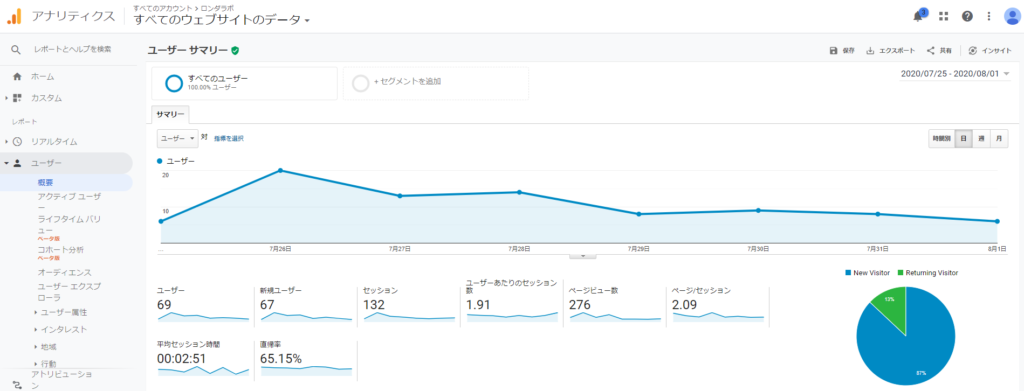Click the green verified shield icon

235,50
